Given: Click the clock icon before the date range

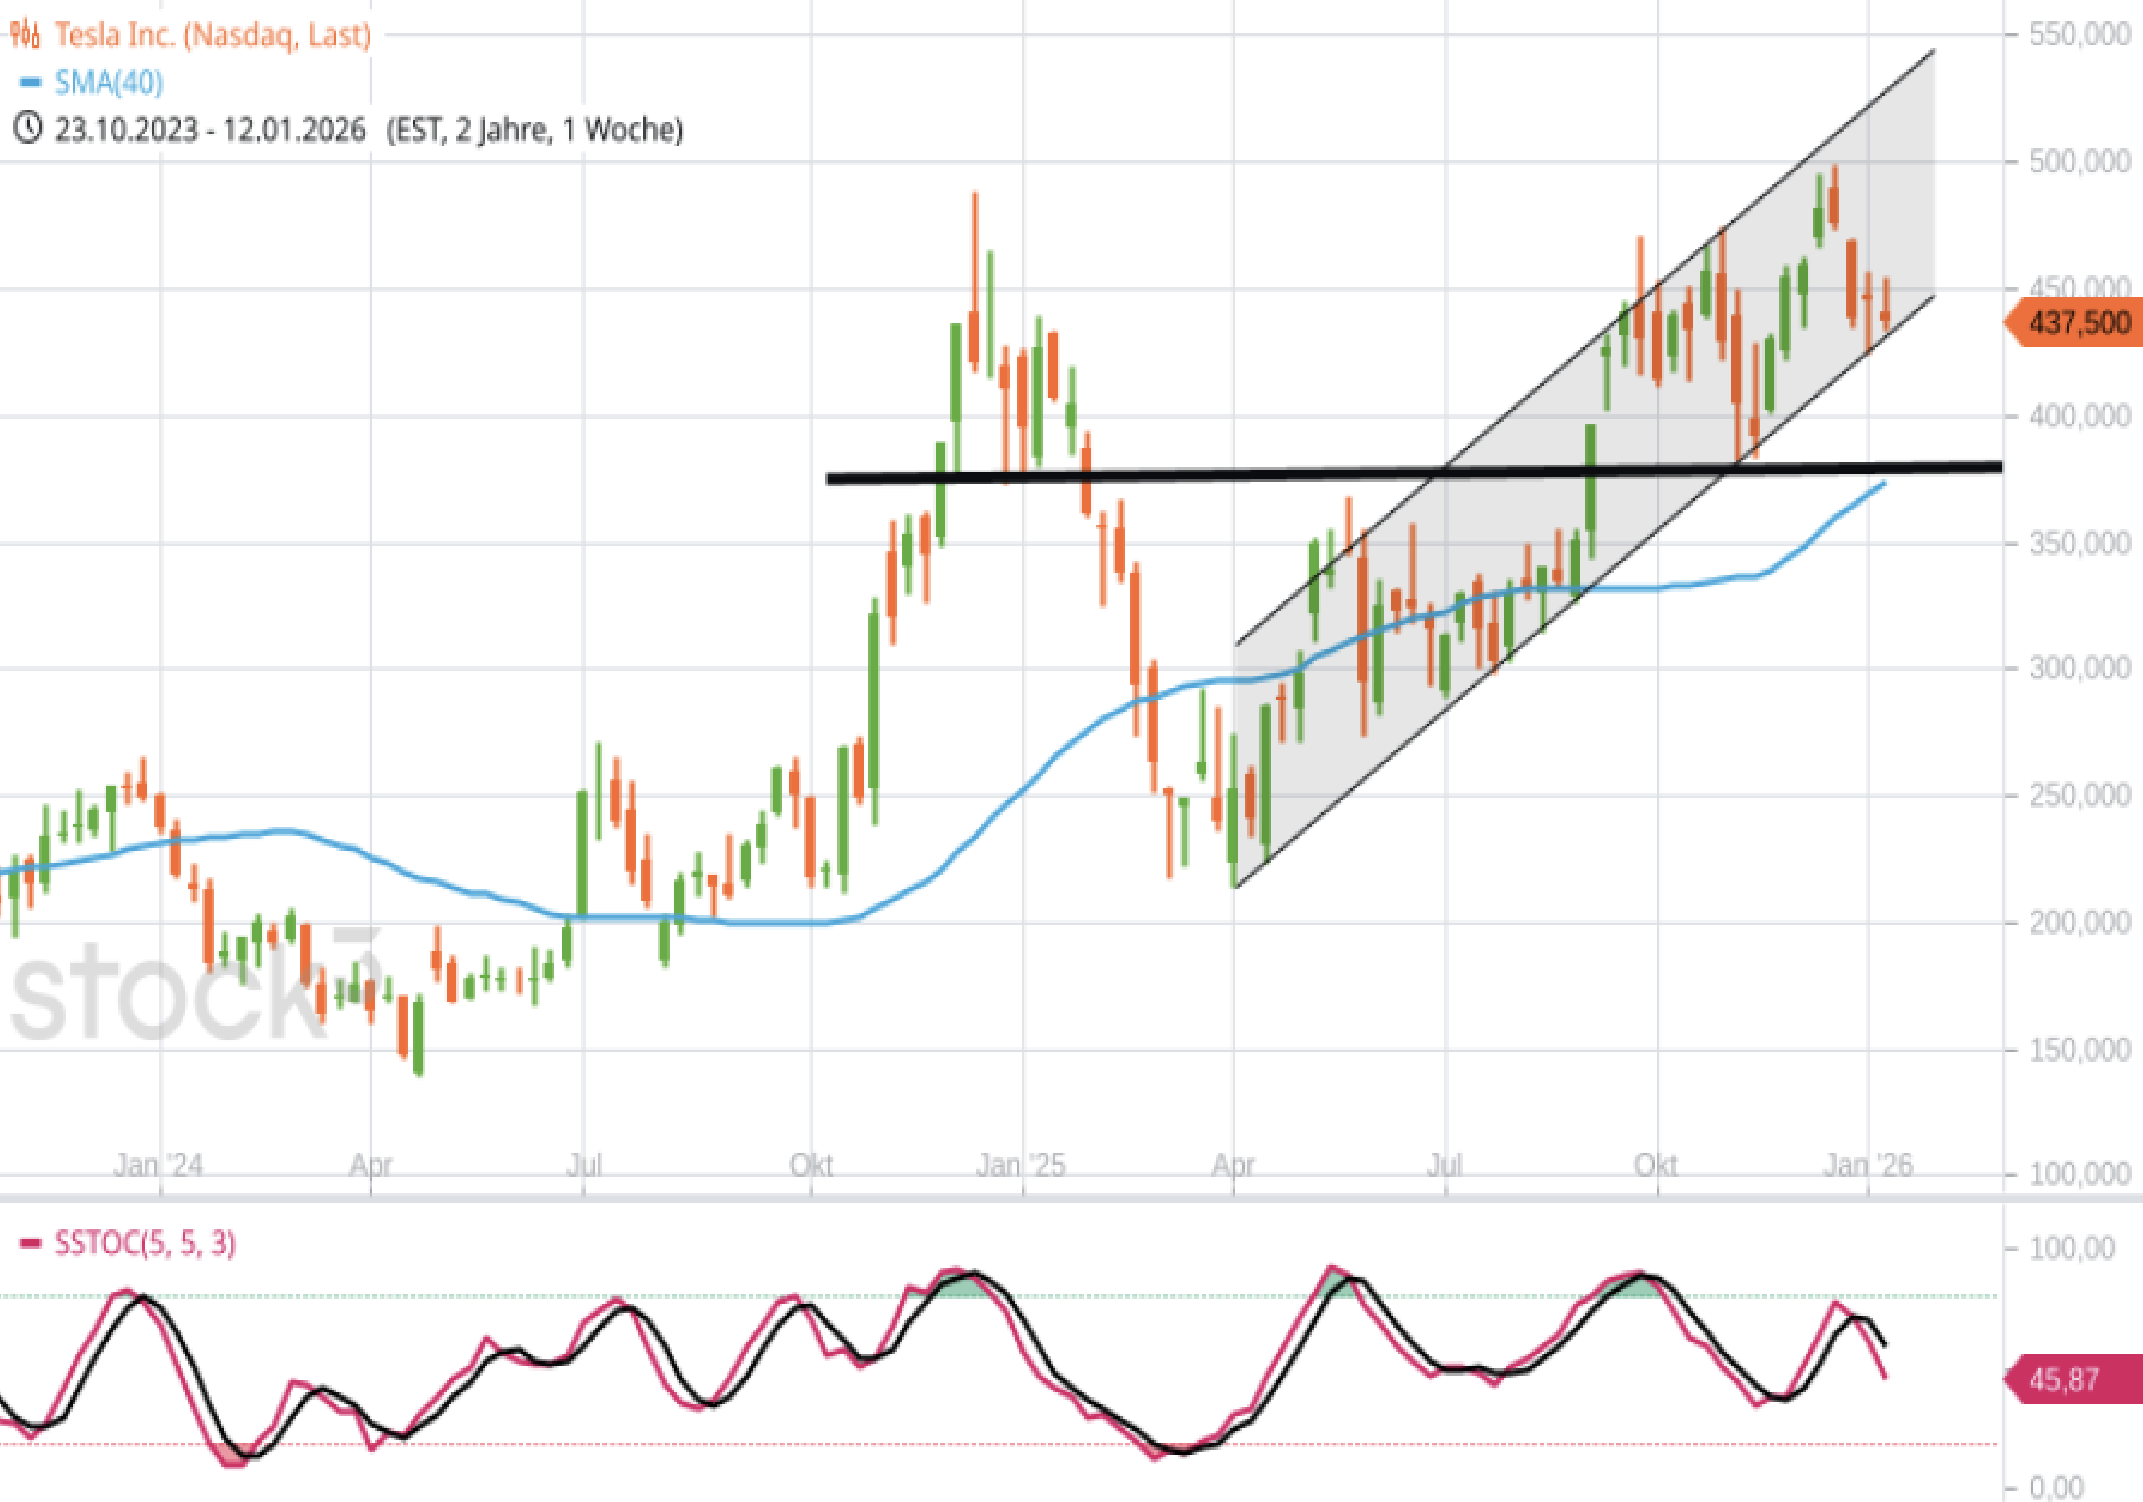Looking at the screenshot, I should pyautogui.click(x=27, y=129).
